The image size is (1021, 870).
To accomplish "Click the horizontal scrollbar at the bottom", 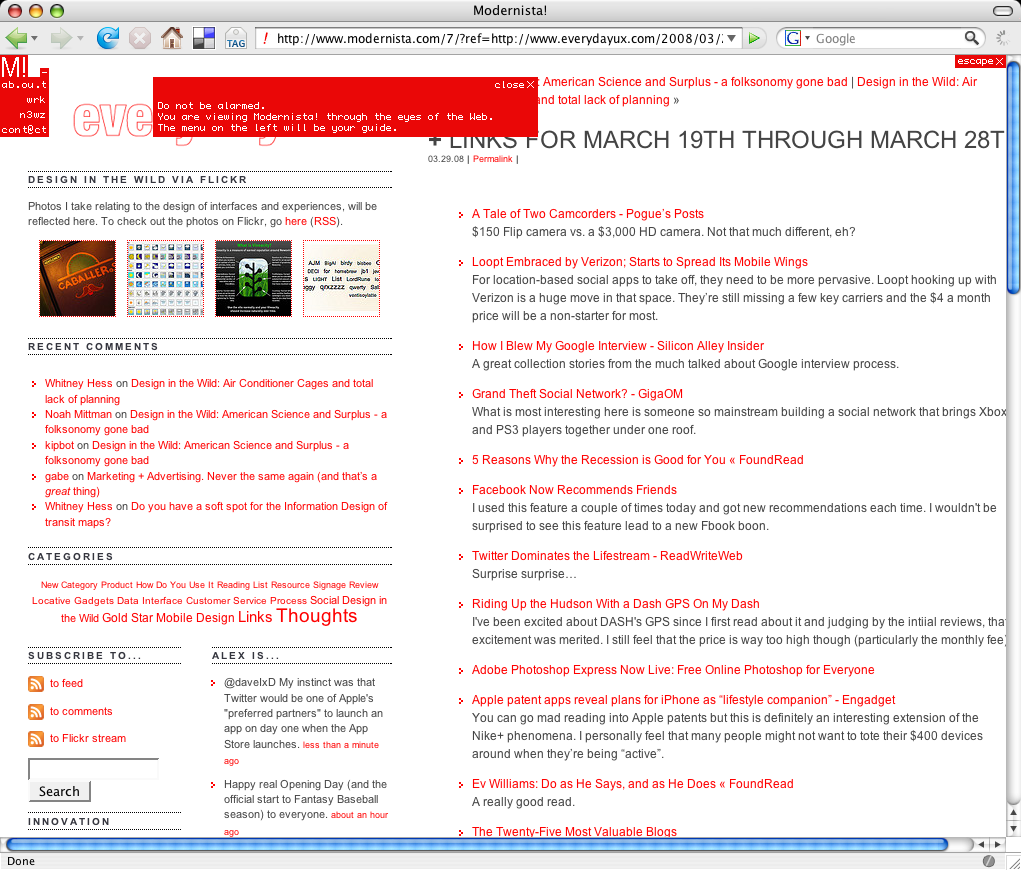I will point(477,845).
